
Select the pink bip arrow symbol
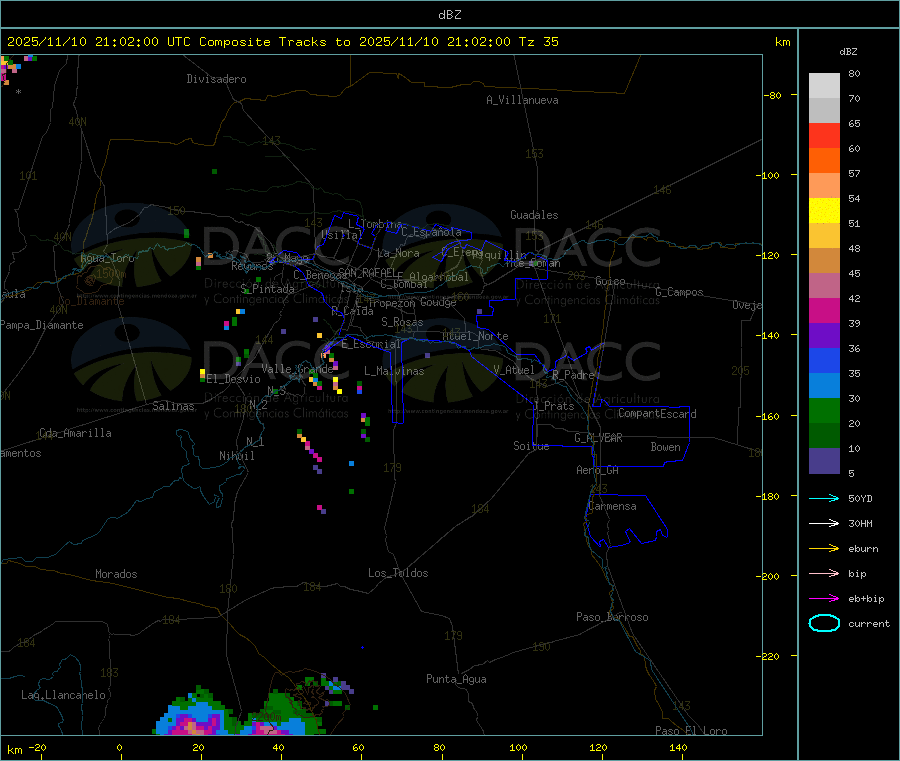click(824, 573)
